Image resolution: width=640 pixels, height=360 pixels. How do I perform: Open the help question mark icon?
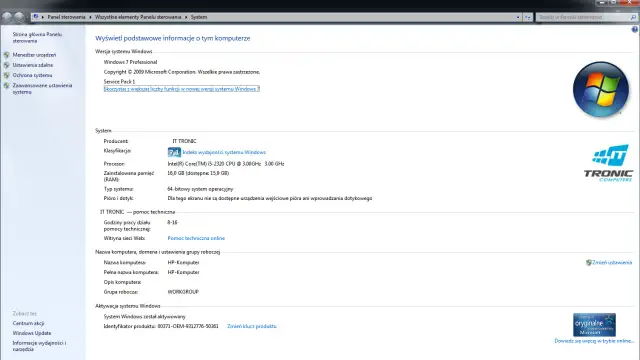(635, 29)
